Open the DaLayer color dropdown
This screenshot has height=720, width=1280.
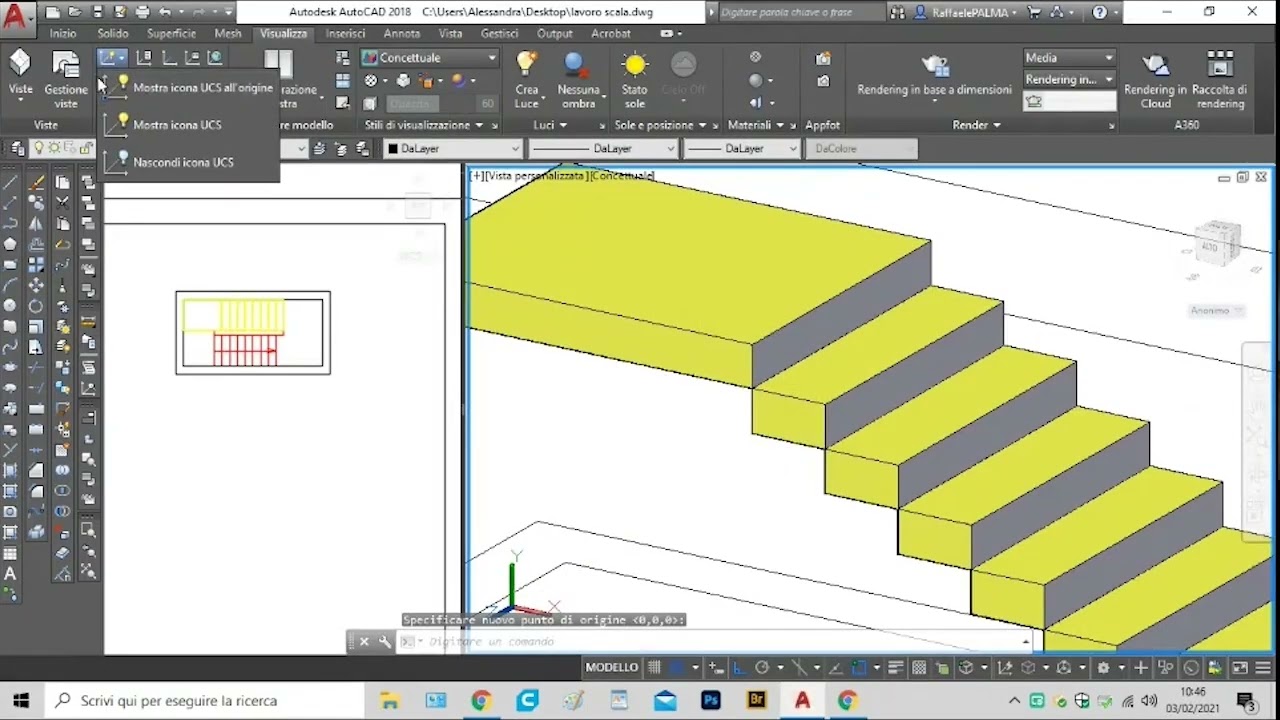455,148
